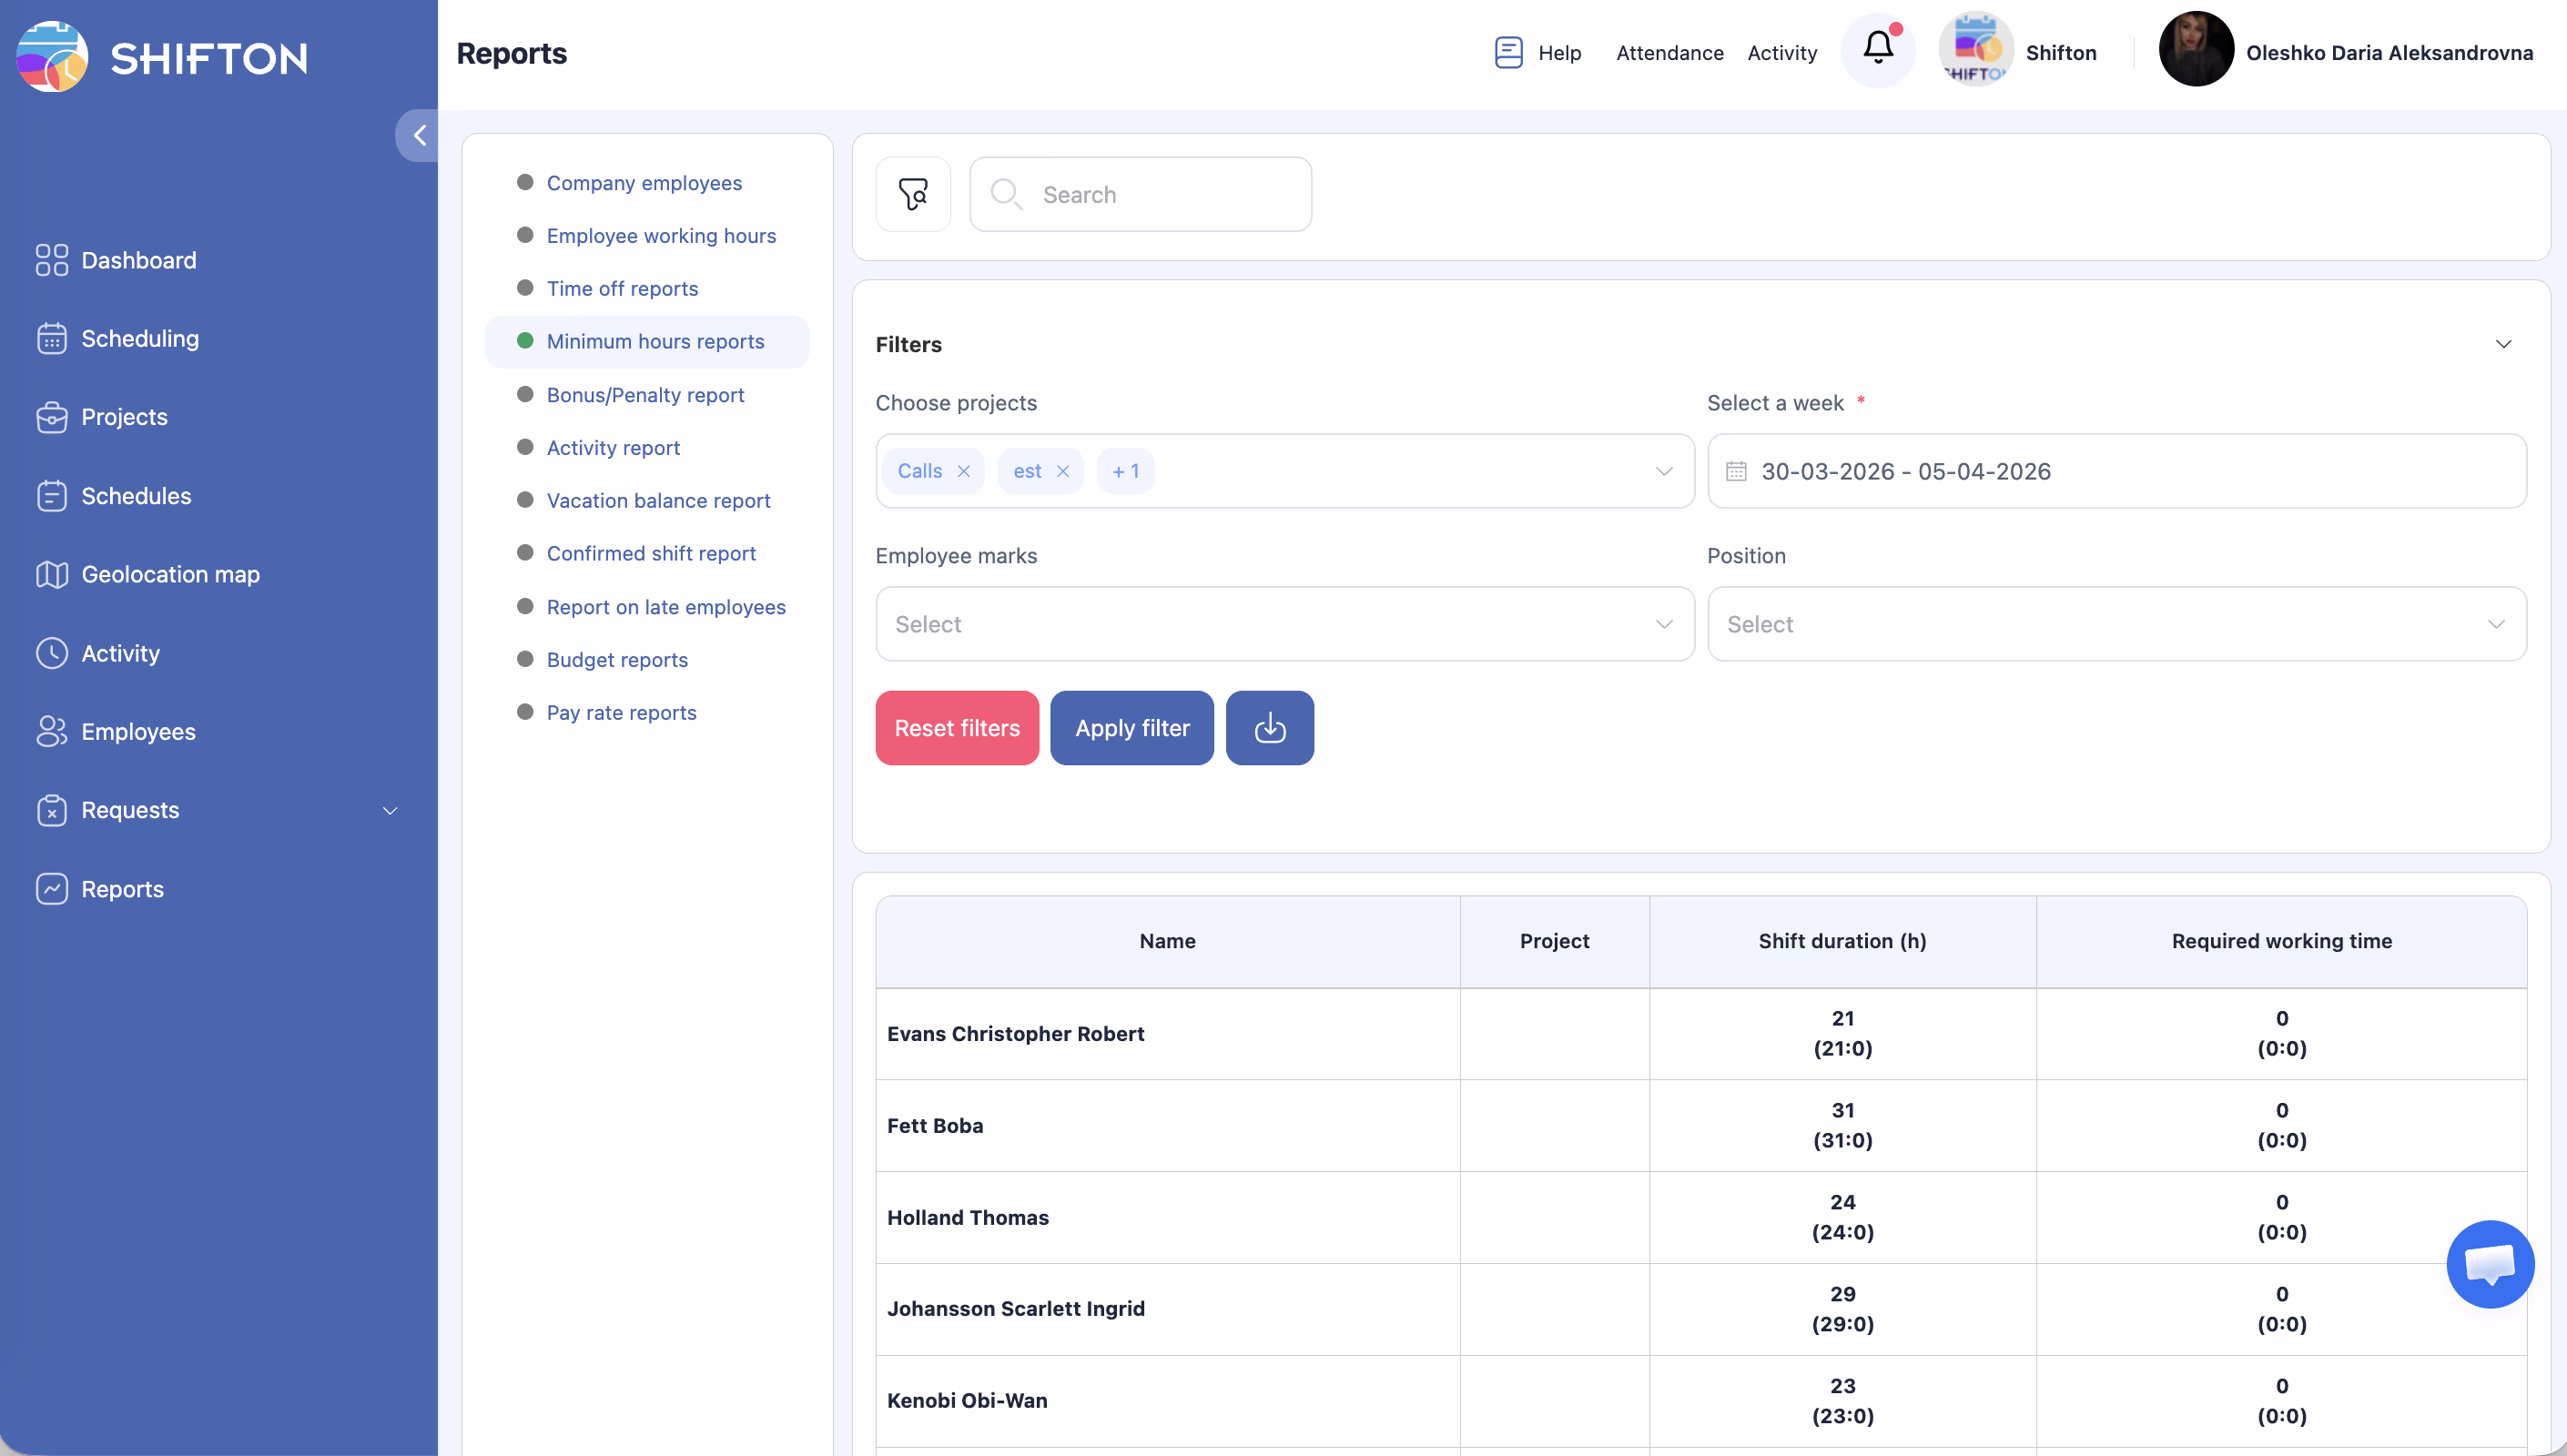2567x1456 pixels.
Task: Collapse the sidebar with arrow button
Action: (419, 135)
